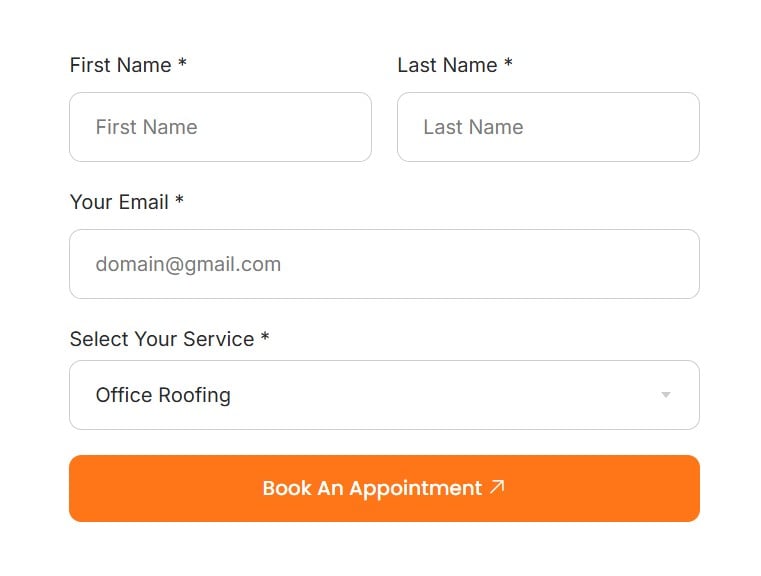Click the Book An Appointment text
This screenshot has width=761, height=576.
(x=372, y=488)
